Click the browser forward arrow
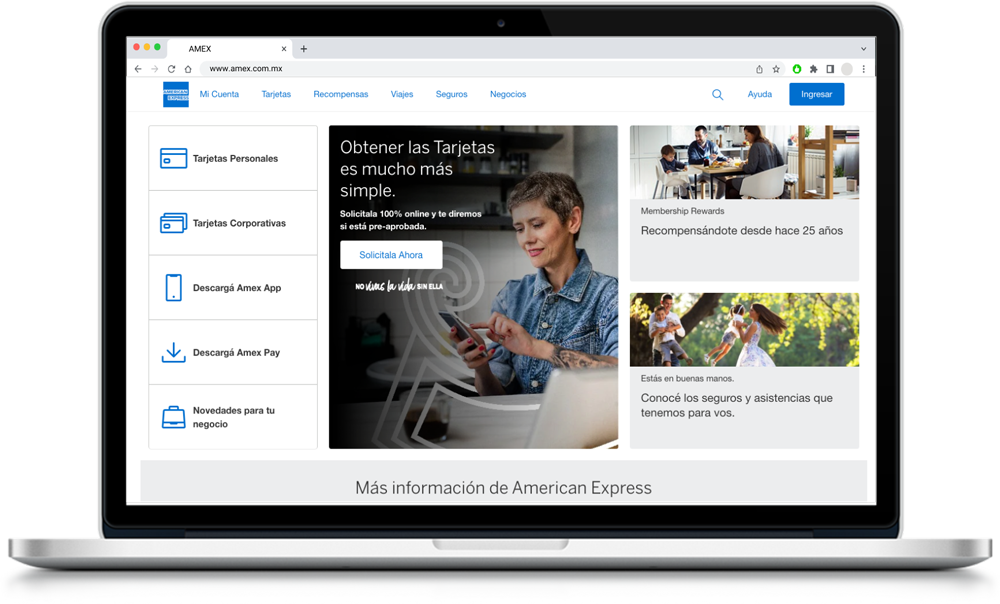This screenshot has height=604, width=1000. [154, 69]
